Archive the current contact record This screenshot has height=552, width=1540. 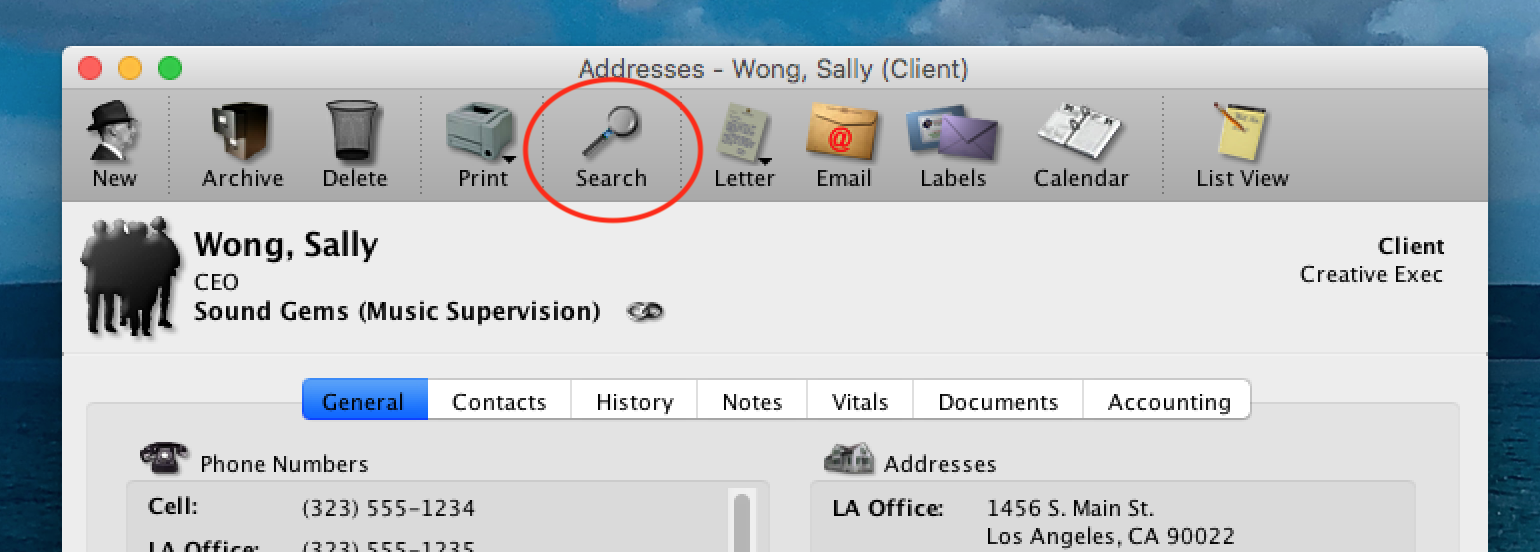click(x=242, y=133)
